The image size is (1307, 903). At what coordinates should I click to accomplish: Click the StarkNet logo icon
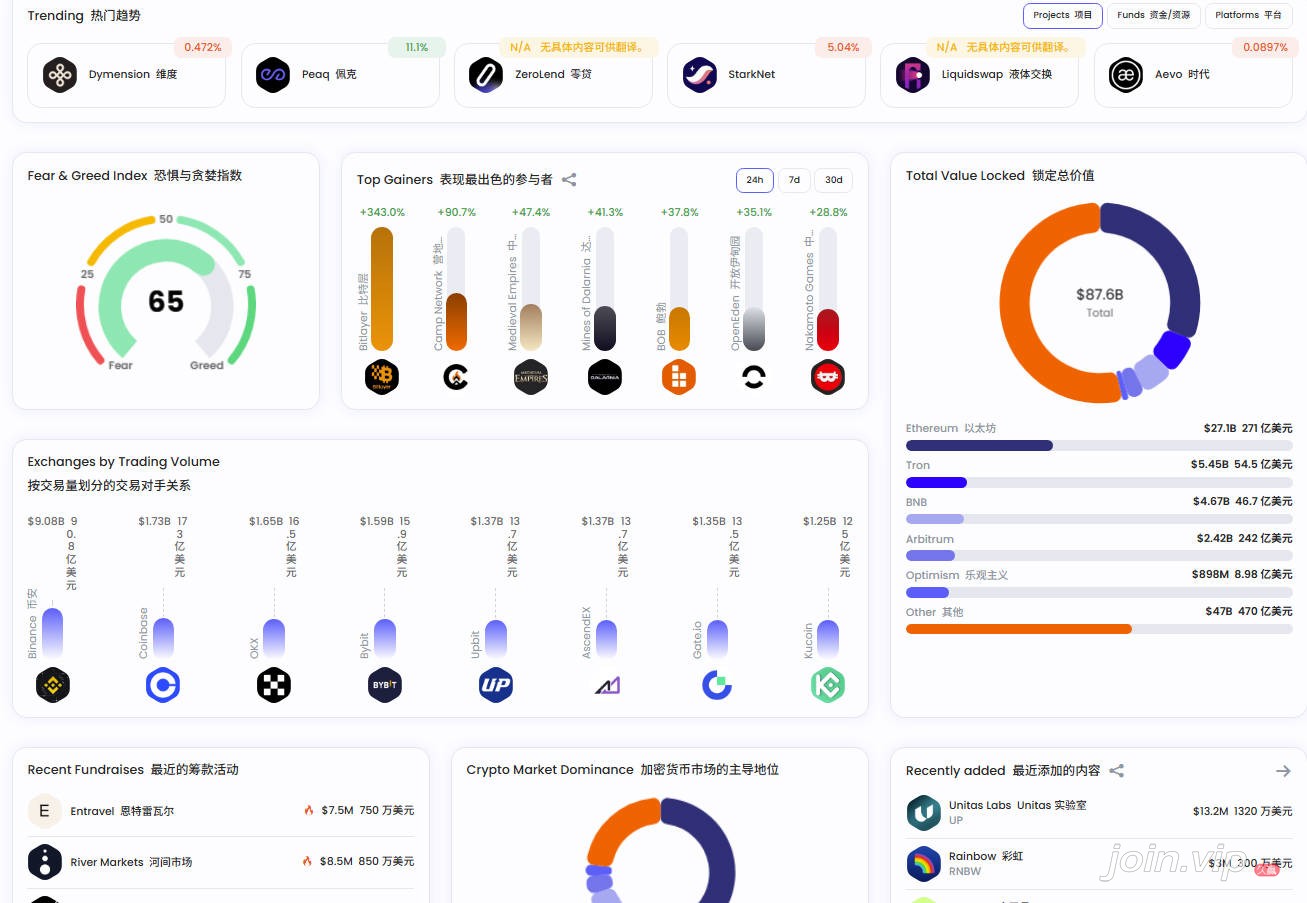[x=700, y=75]
